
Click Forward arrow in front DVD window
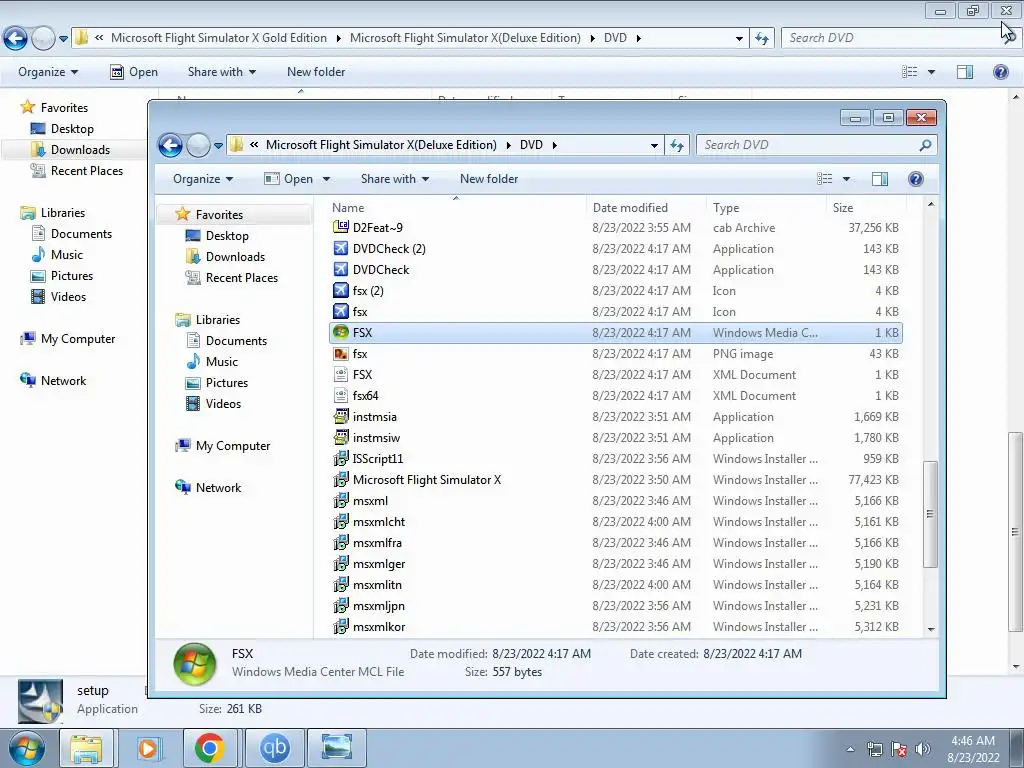(x=198, y=145)
